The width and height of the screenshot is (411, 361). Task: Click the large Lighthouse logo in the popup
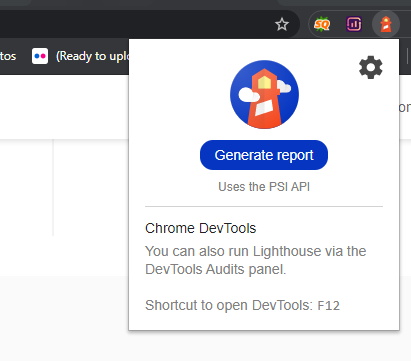(264, 94)
